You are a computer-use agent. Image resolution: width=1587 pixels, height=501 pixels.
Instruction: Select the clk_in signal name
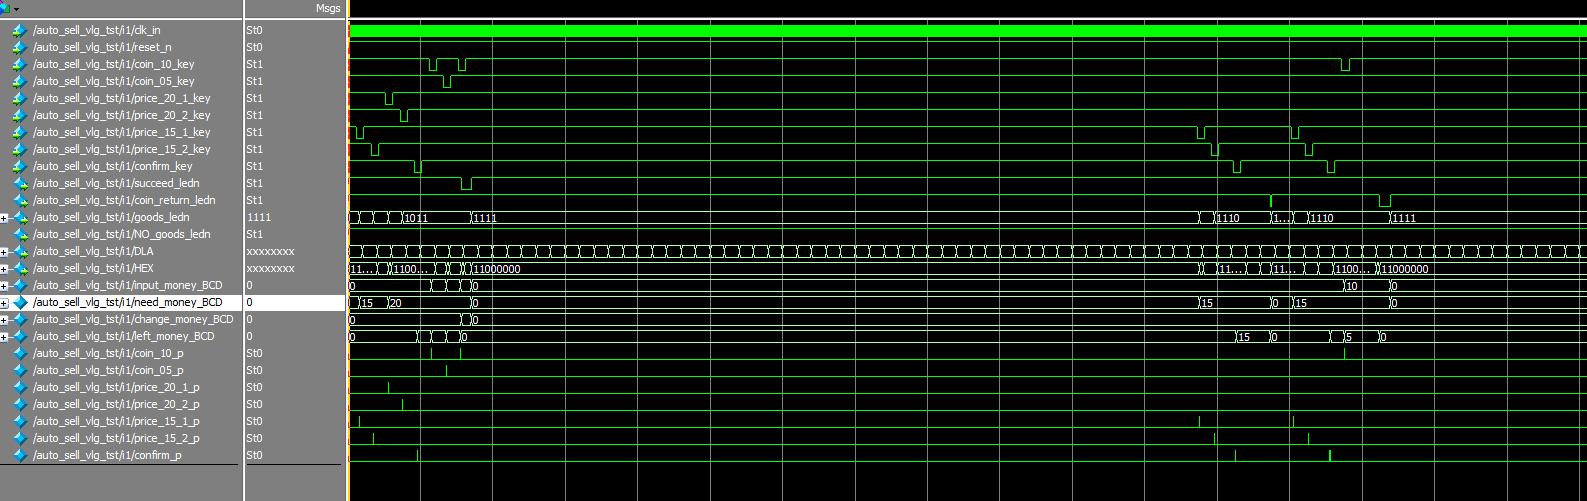coord(96,30)
